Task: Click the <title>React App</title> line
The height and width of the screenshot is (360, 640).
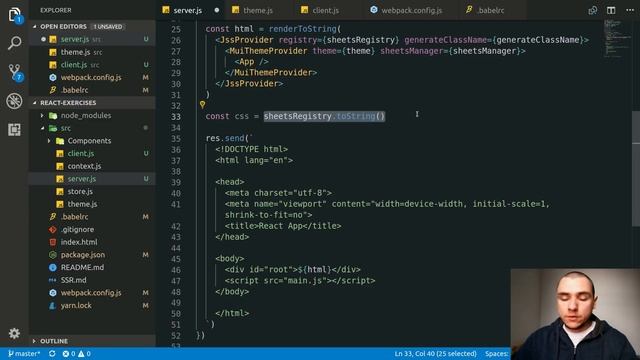Action: pos(283,226)
